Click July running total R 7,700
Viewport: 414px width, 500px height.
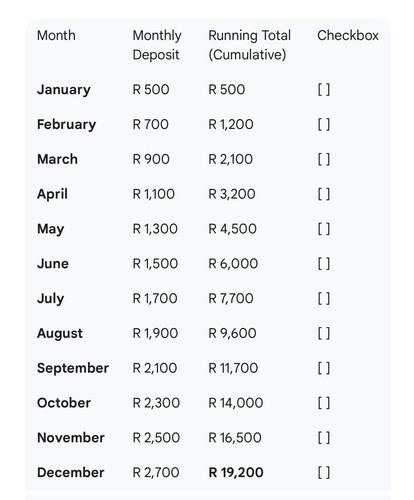231,298
